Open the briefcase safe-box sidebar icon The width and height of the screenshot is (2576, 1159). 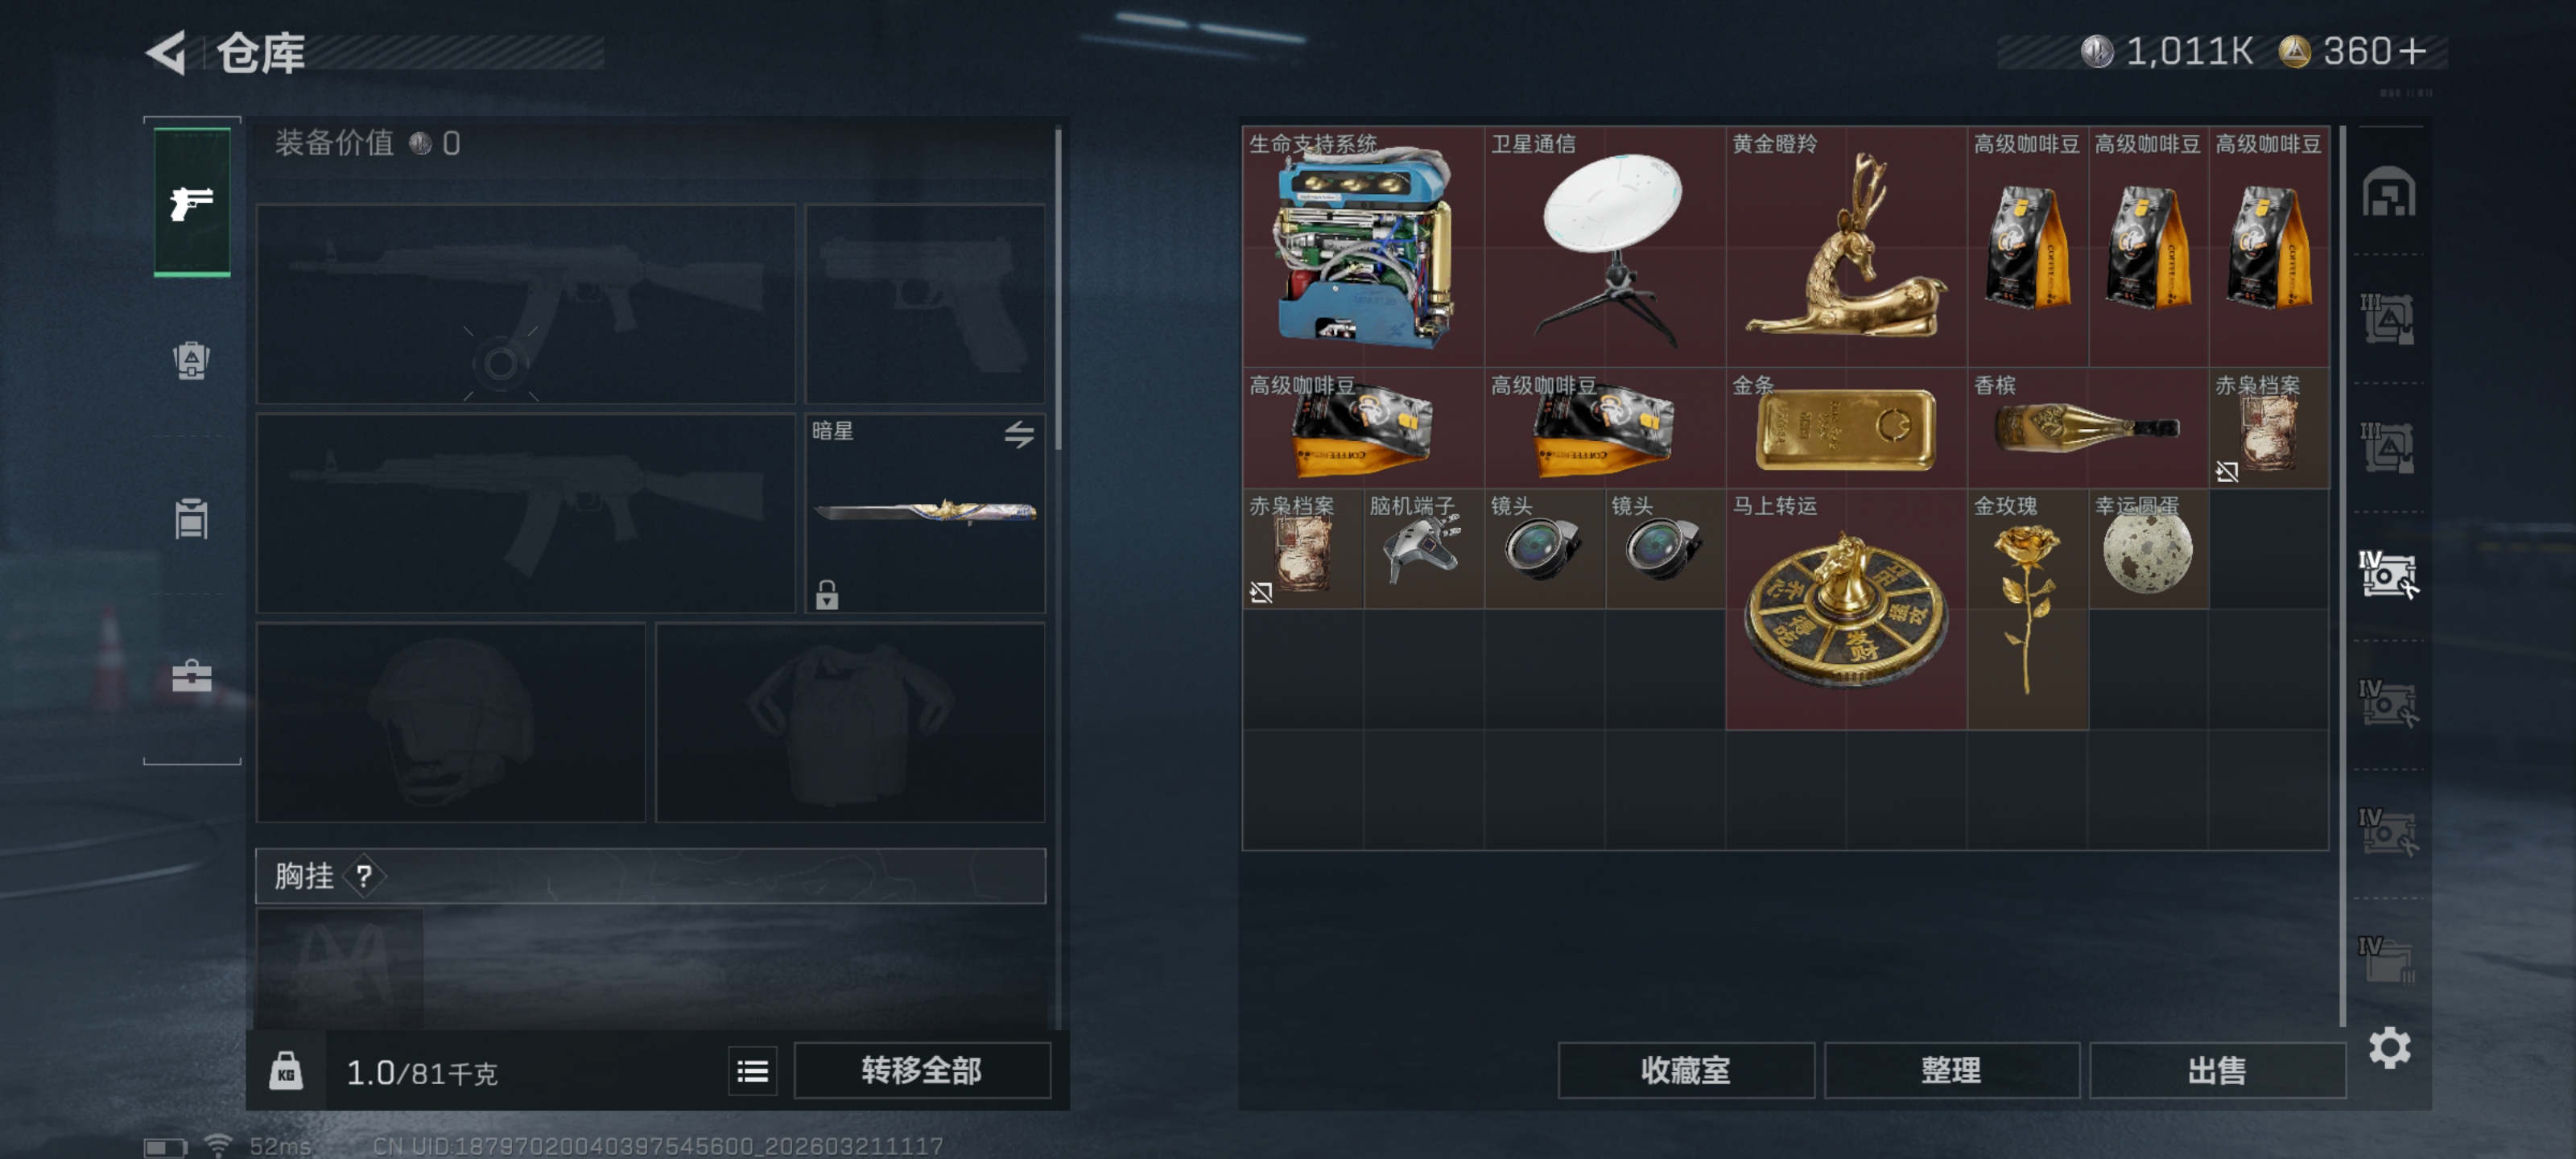[191, 677]
